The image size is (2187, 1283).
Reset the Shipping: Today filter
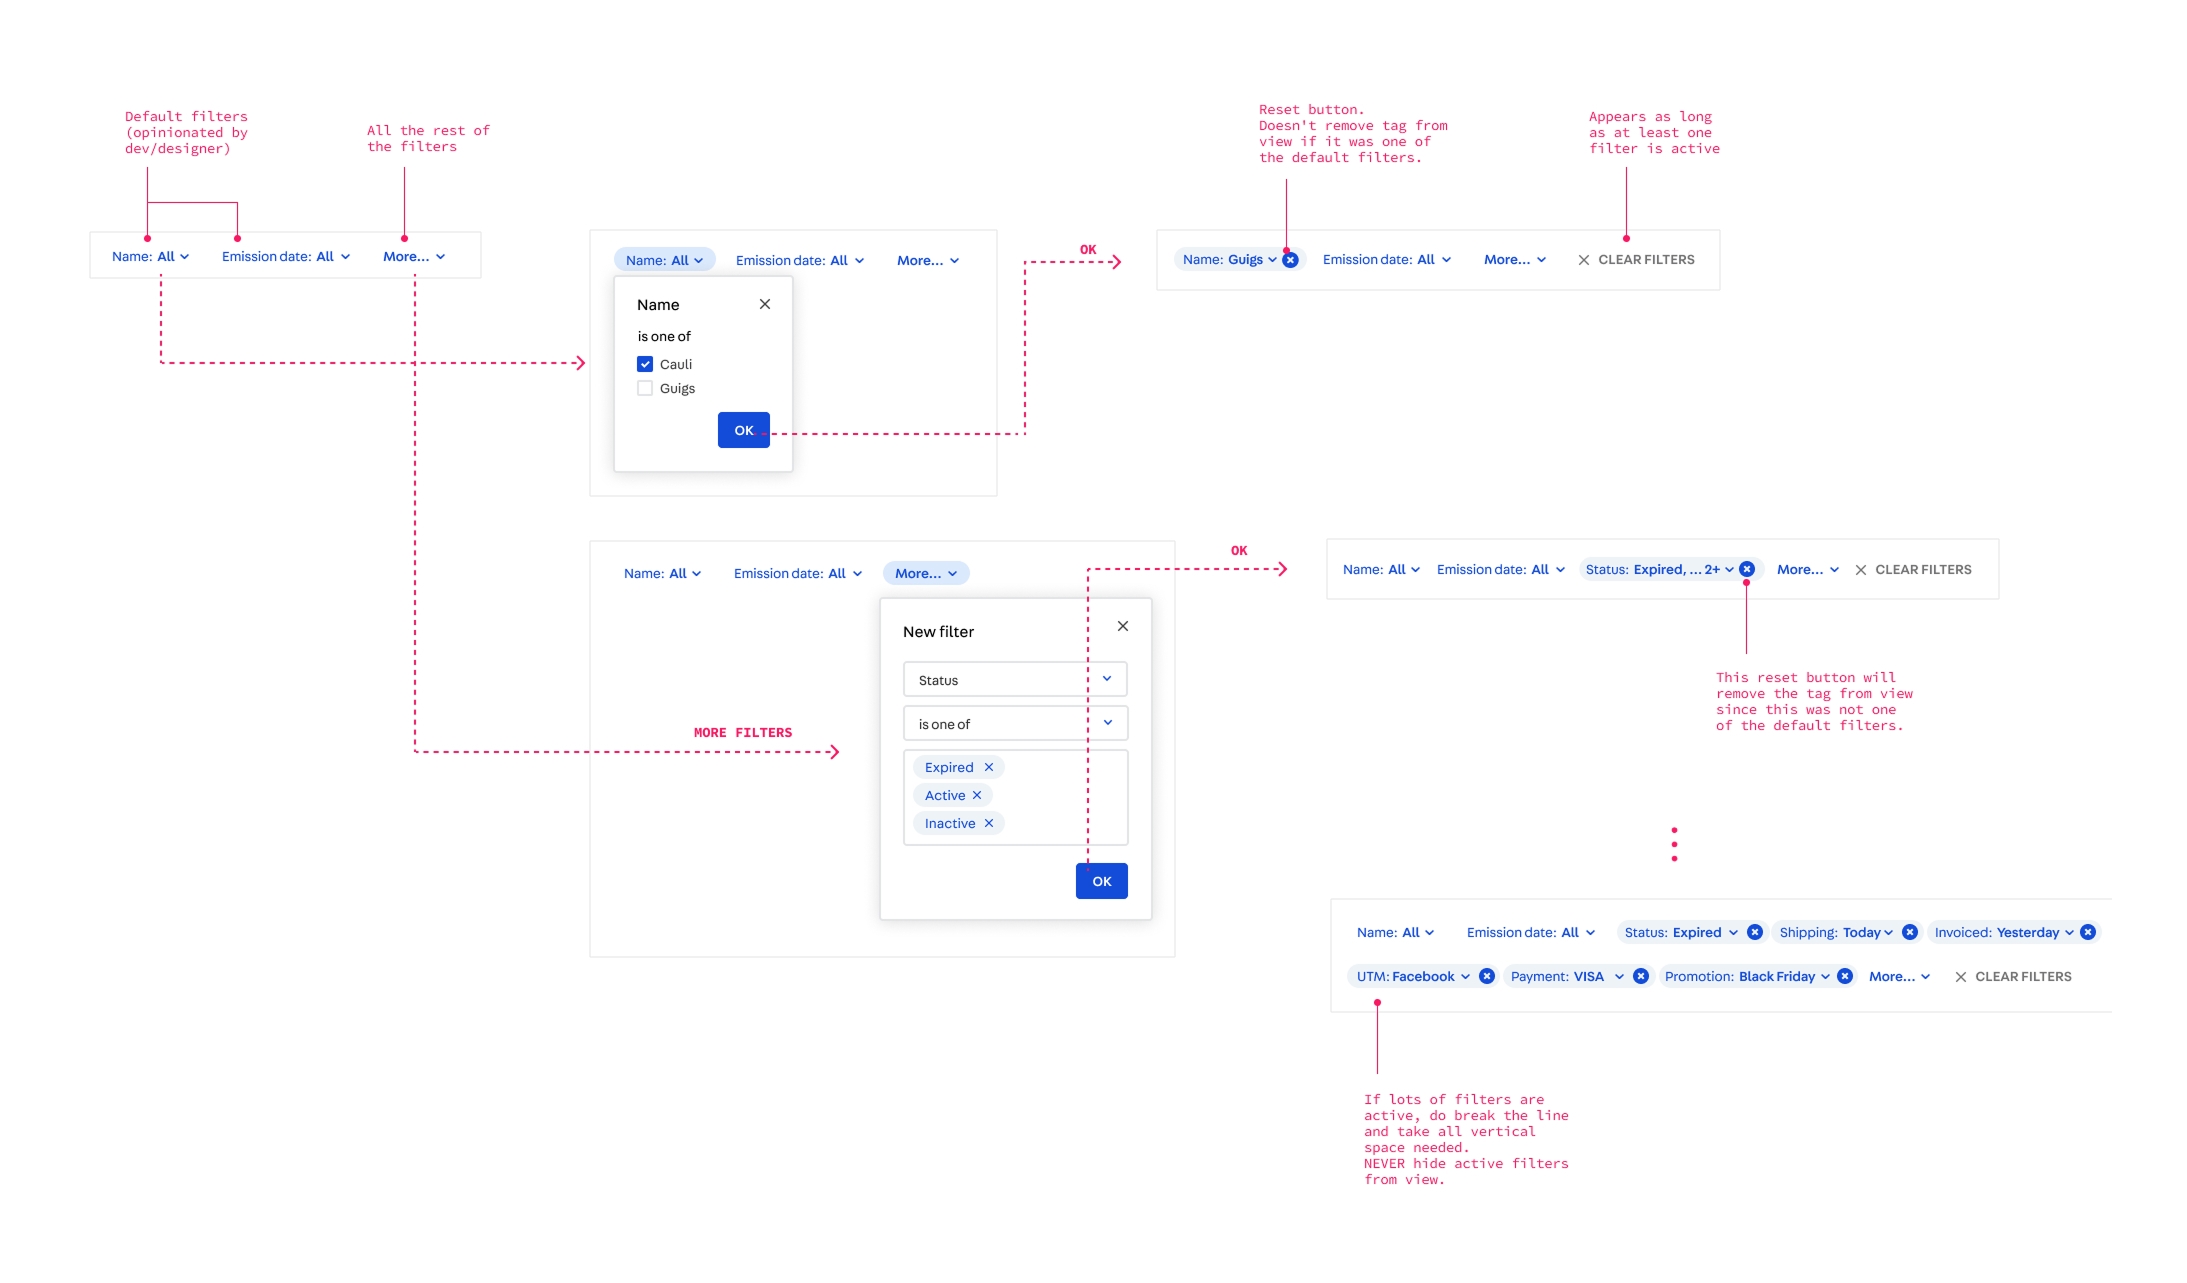pyautogui.click(x=1909, y=932)
